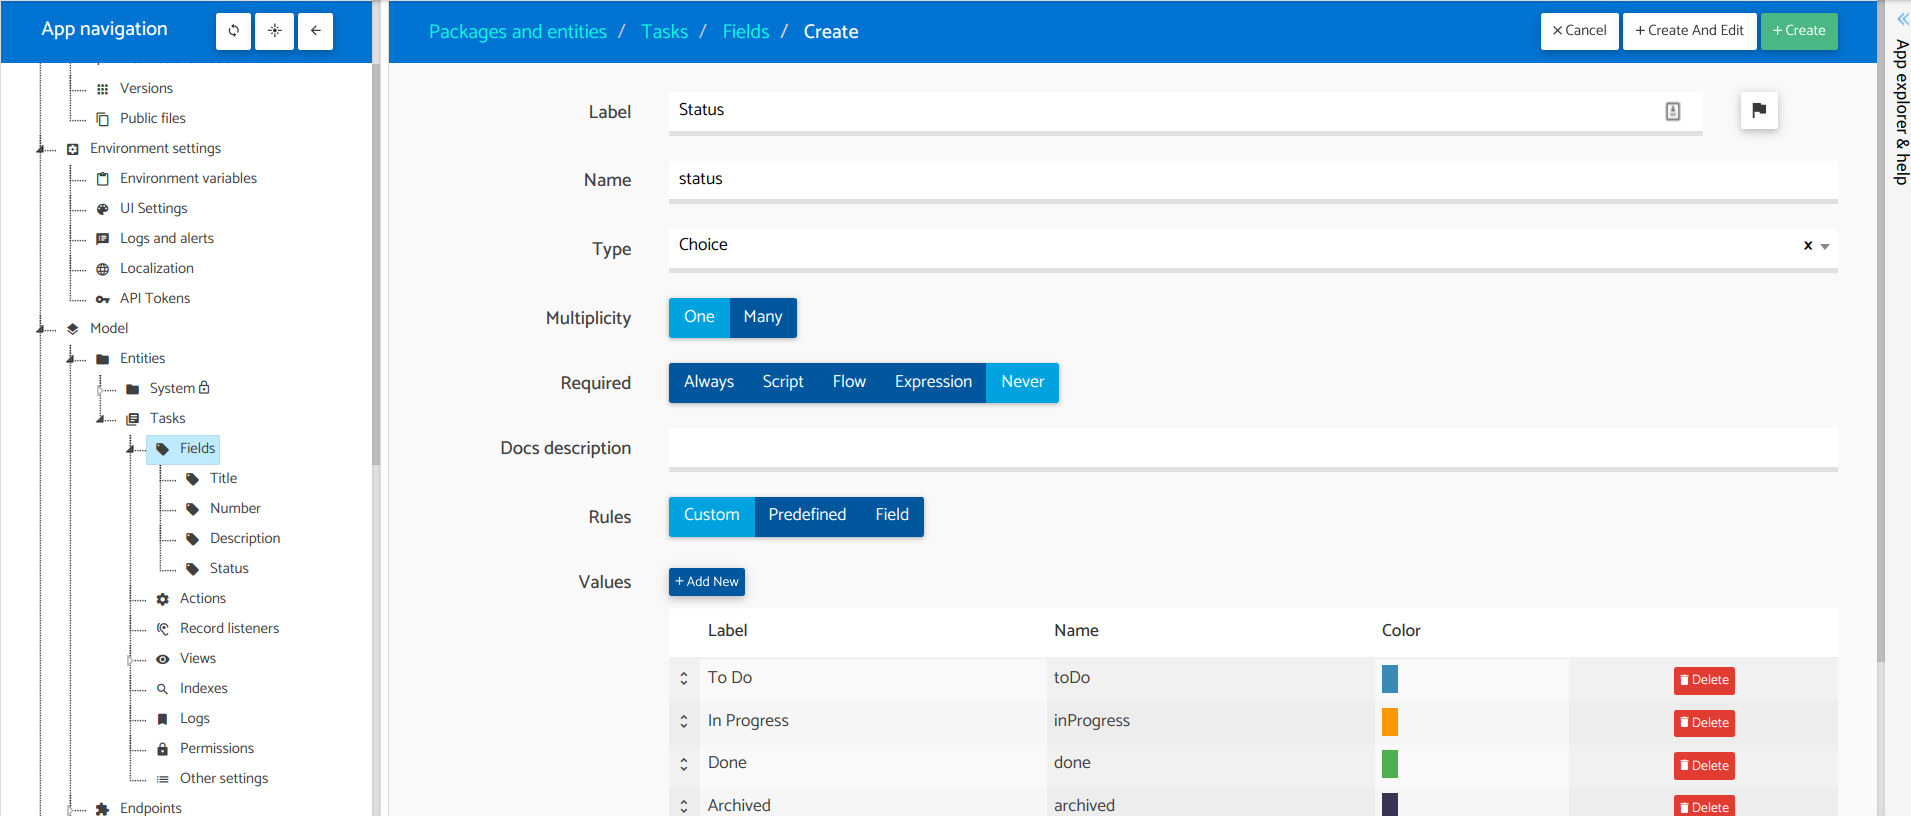Click the flag icon beside the Label field
Viewport: 1911px width, 816px height.
tap(1759, 110)
